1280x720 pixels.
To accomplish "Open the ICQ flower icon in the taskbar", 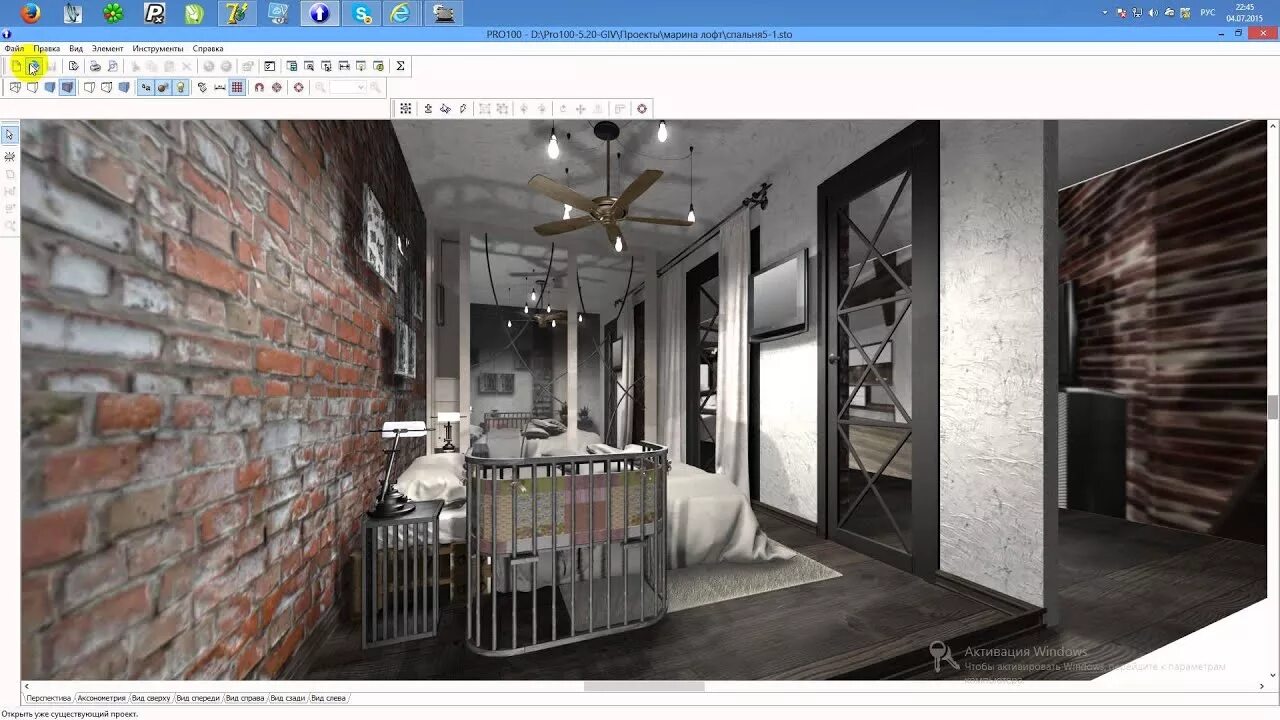I will click(113, 13).
